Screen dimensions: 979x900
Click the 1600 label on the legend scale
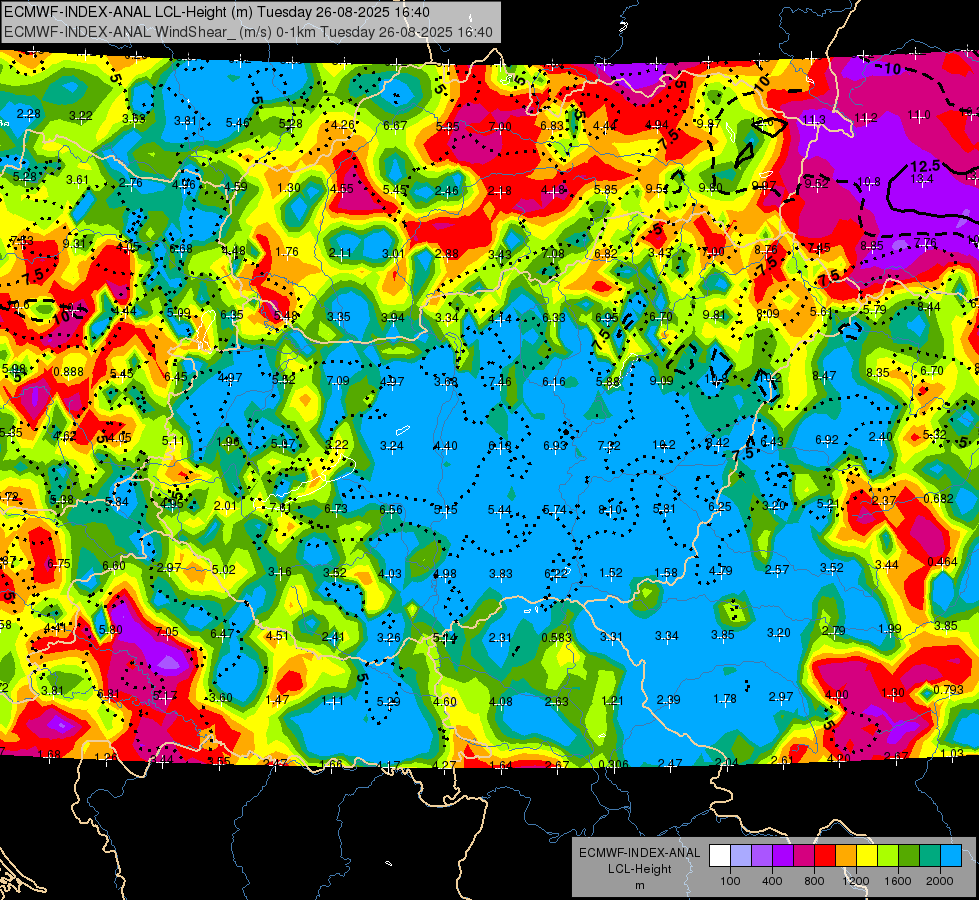click(x=897, y=881)
